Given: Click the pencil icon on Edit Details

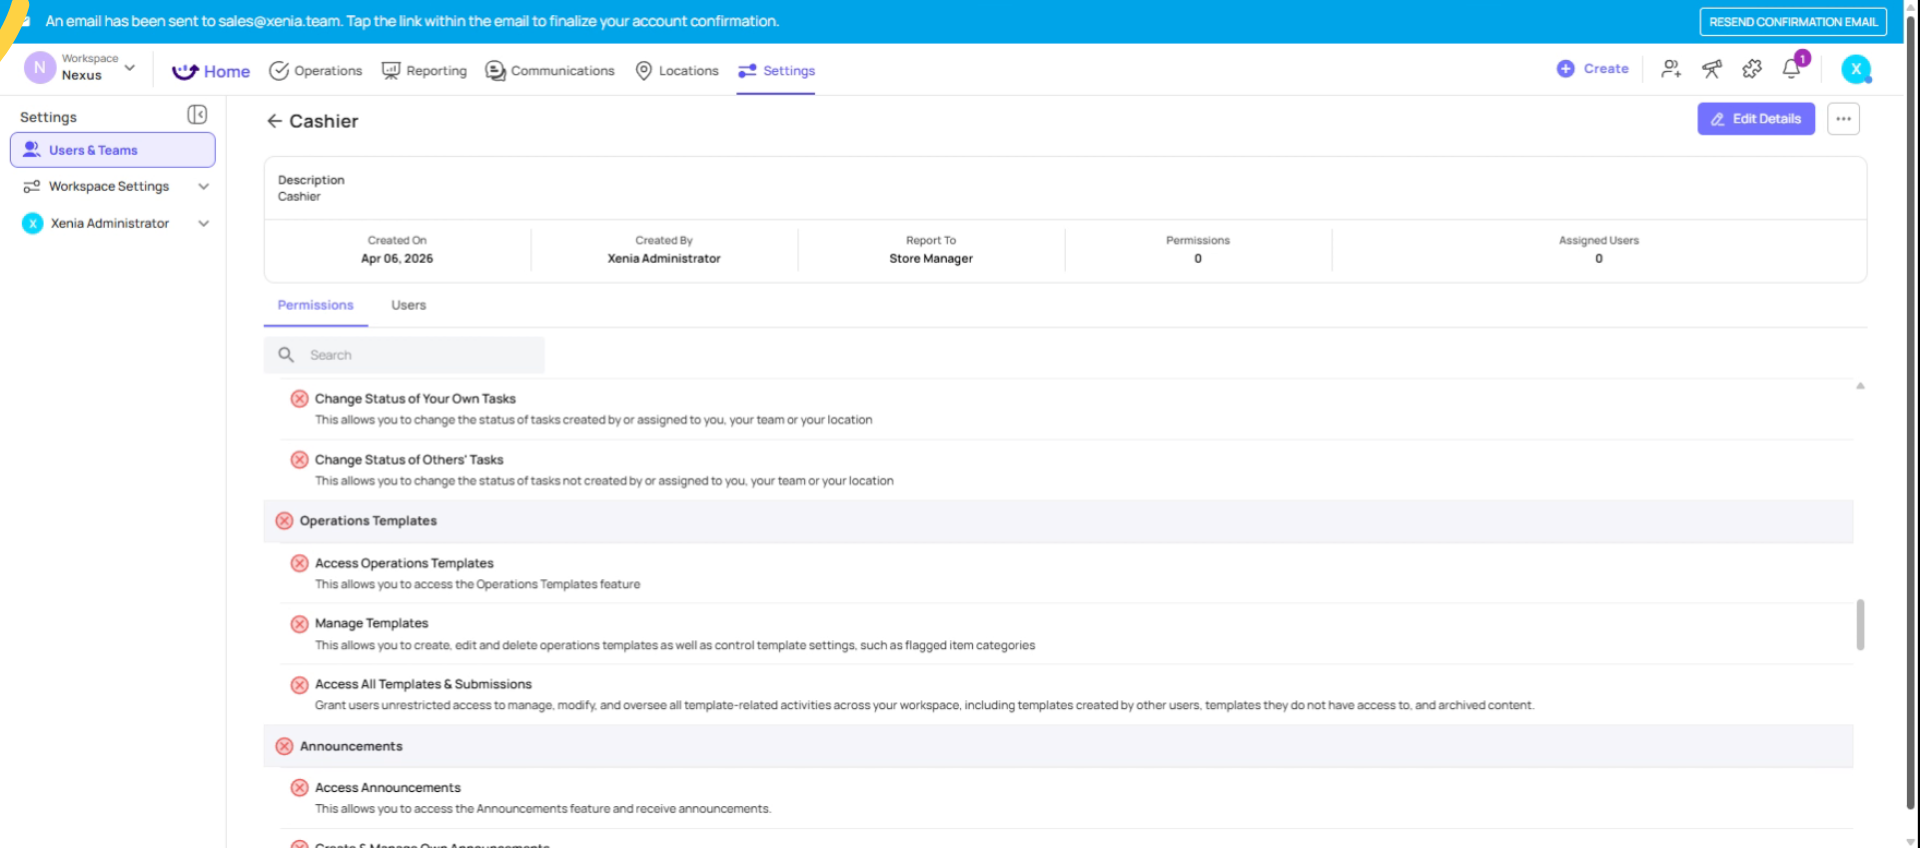Looking at the screenshot, I should [x=1718, y=119].
